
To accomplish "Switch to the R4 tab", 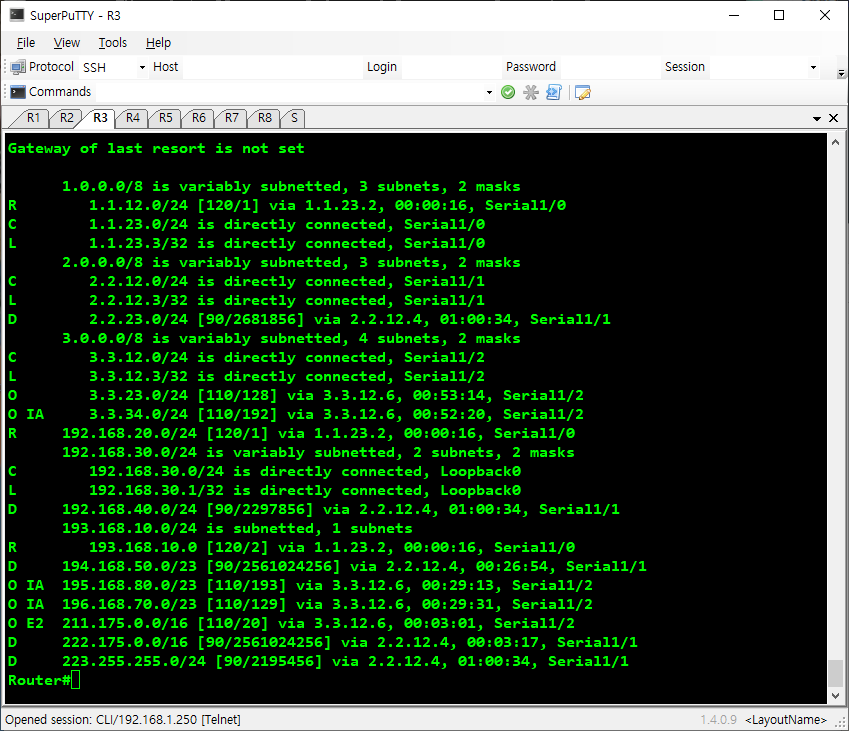I will [x=132, y=118].
